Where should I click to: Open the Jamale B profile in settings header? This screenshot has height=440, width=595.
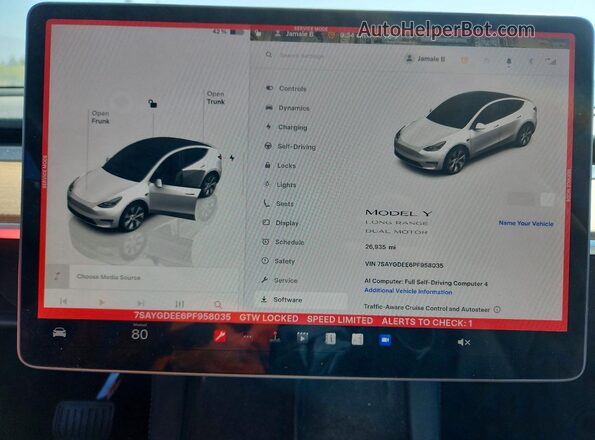425,59
